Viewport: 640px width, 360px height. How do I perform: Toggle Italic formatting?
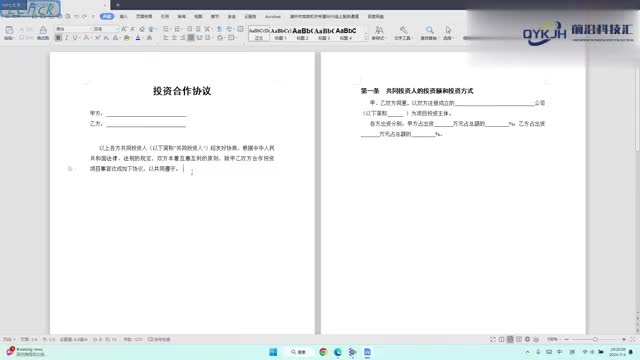pos(67,38)
